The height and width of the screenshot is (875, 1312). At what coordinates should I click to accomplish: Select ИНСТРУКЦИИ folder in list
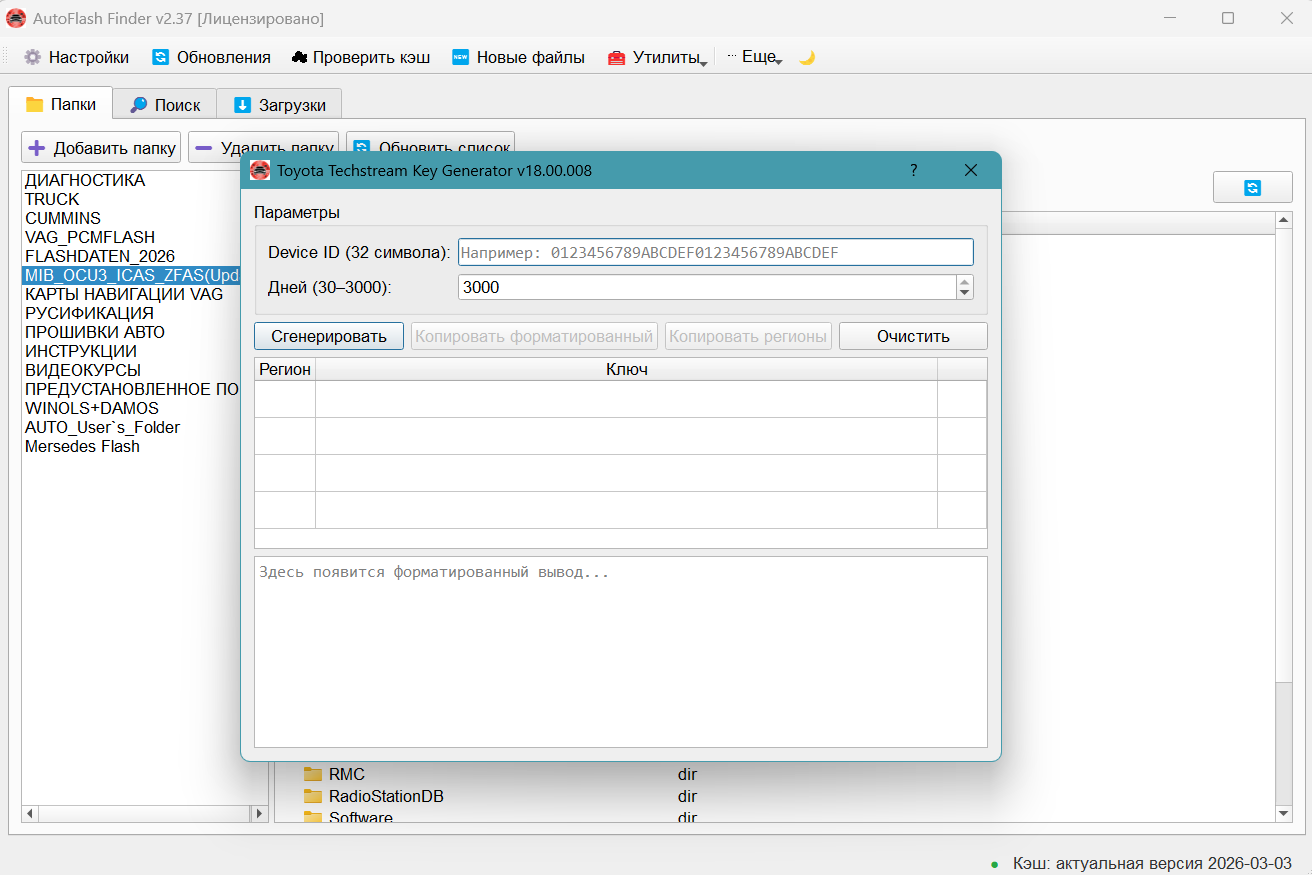point(81,351)
